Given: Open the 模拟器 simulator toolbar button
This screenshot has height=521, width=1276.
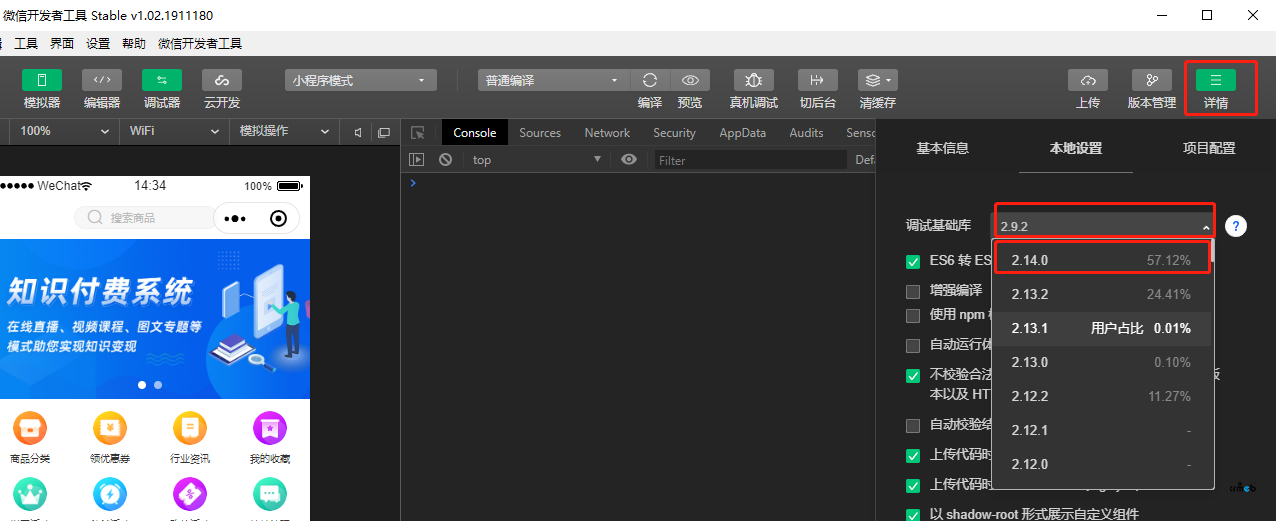Looking at the screenshot, I should click(42, 80).
